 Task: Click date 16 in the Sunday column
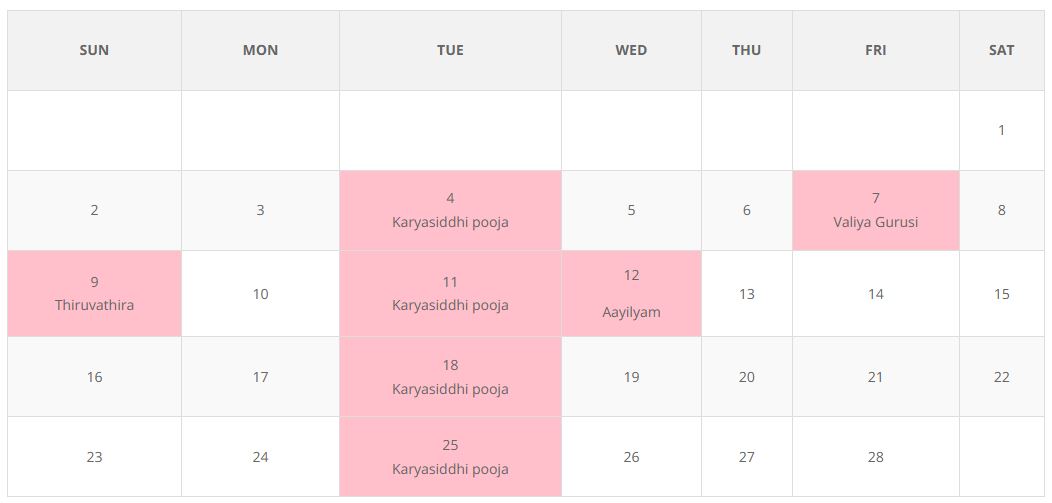[x=94, y=377]
